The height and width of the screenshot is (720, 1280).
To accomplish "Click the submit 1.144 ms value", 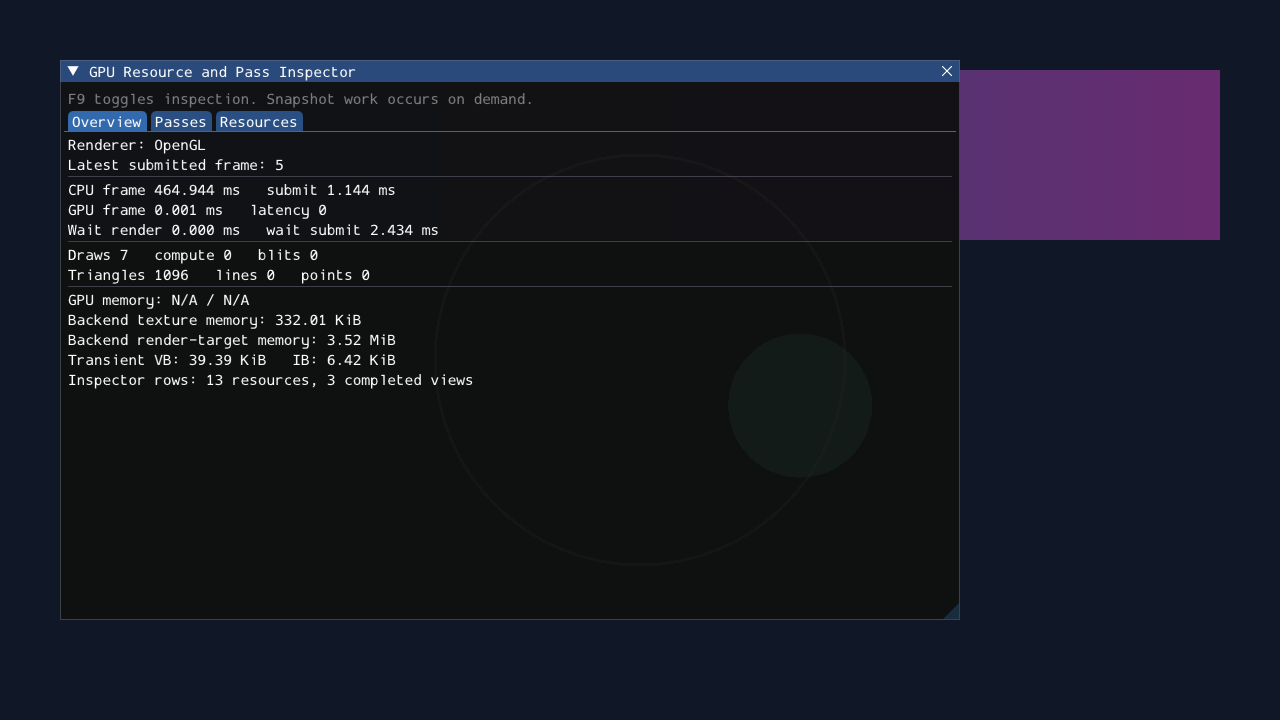I will click(331, 190).
